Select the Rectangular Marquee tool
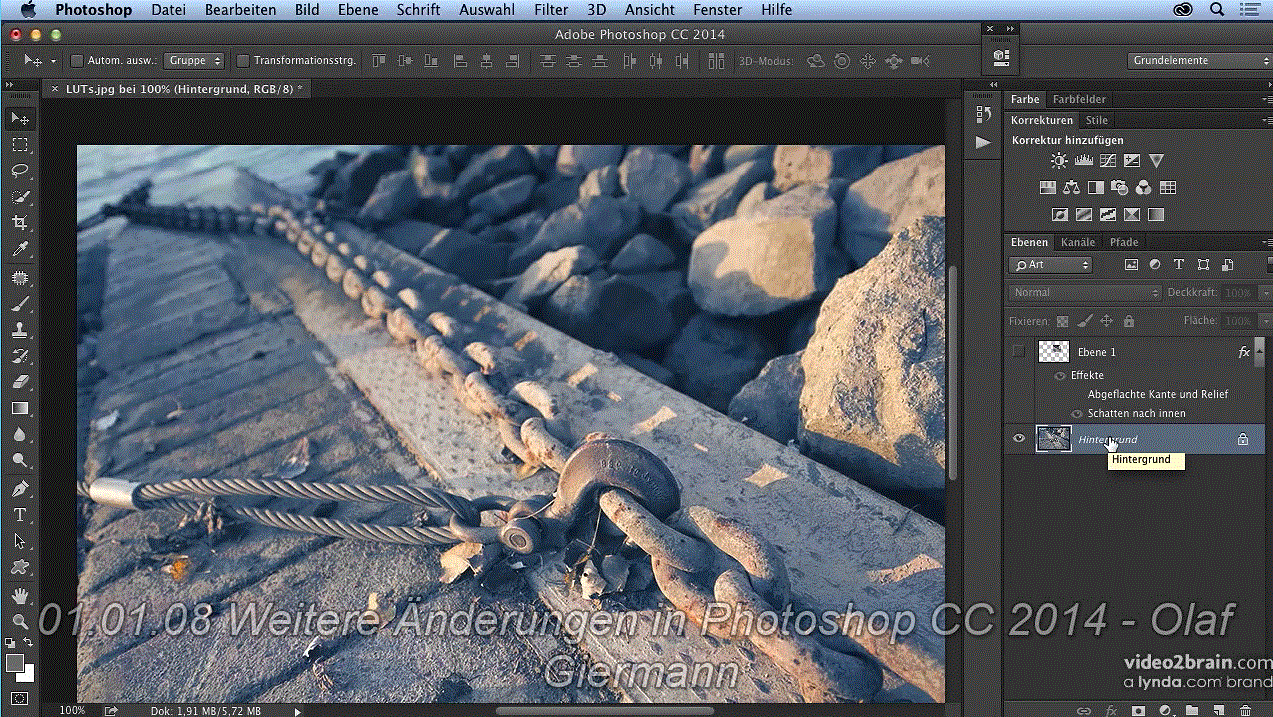The height and width of the screenshot is (717, 1273). [19, 145]
